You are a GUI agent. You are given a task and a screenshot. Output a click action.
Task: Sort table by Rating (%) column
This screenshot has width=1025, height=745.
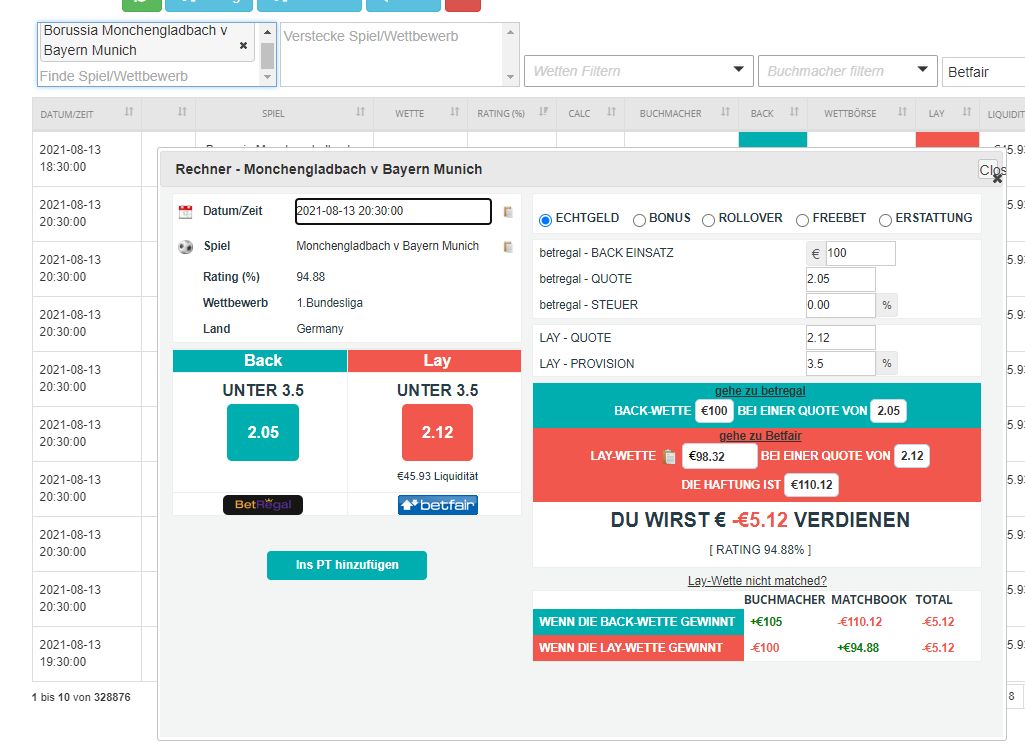coord(543,112)
